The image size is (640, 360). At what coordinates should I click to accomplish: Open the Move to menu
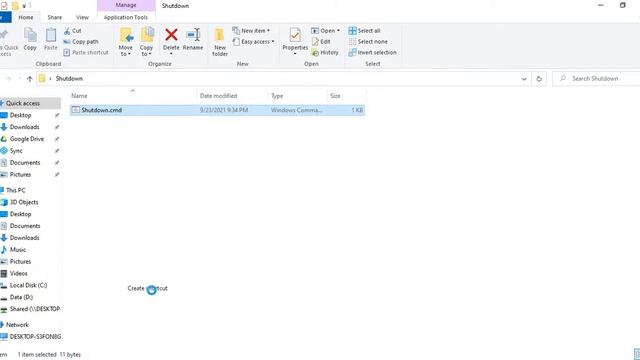pos(125,42)
